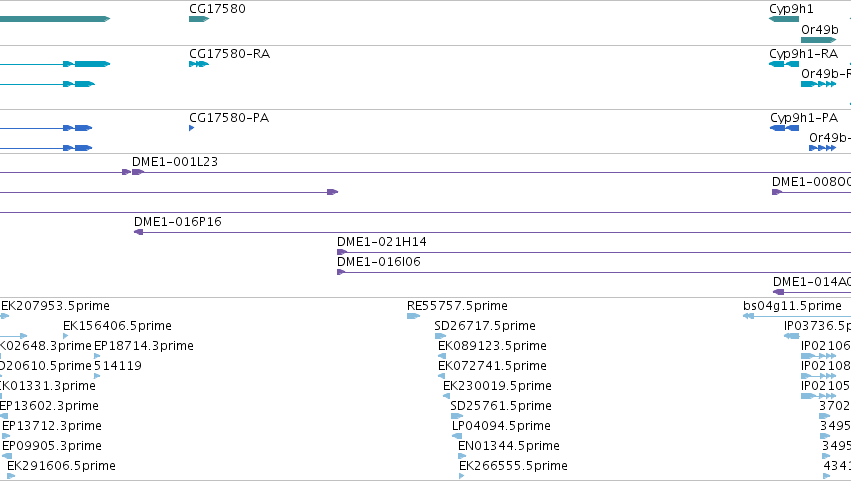Click the RE55757.5prime EST label

[458, 306]
